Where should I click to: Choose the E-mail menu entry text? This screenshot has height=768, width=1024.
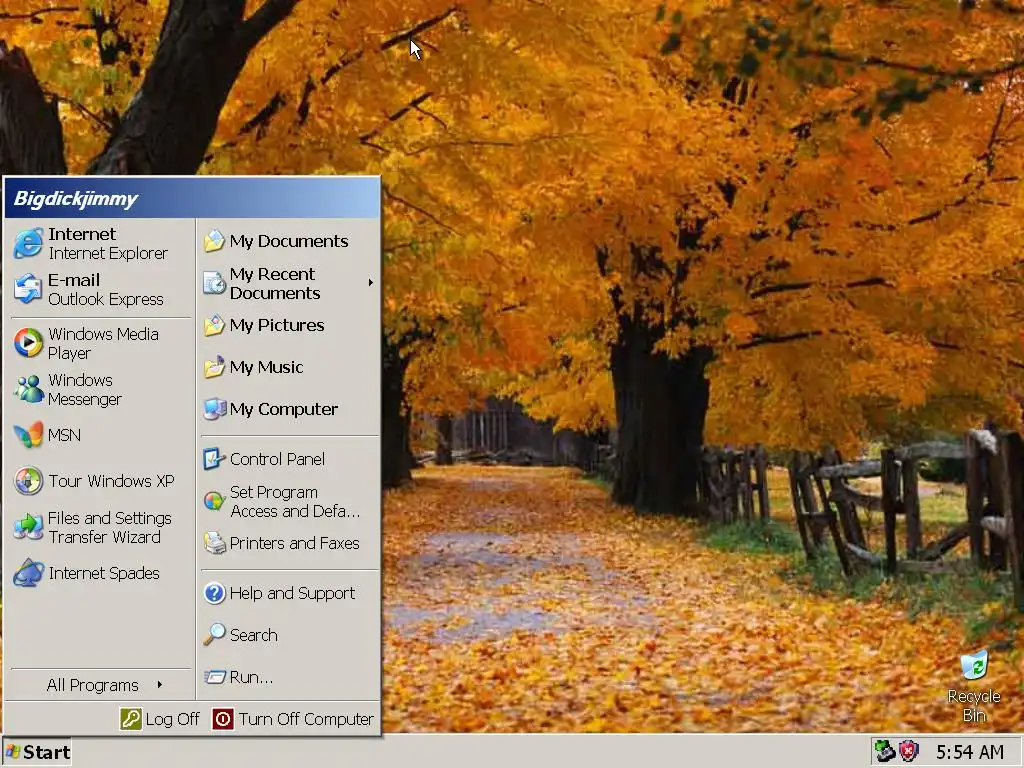pos(74,280)
